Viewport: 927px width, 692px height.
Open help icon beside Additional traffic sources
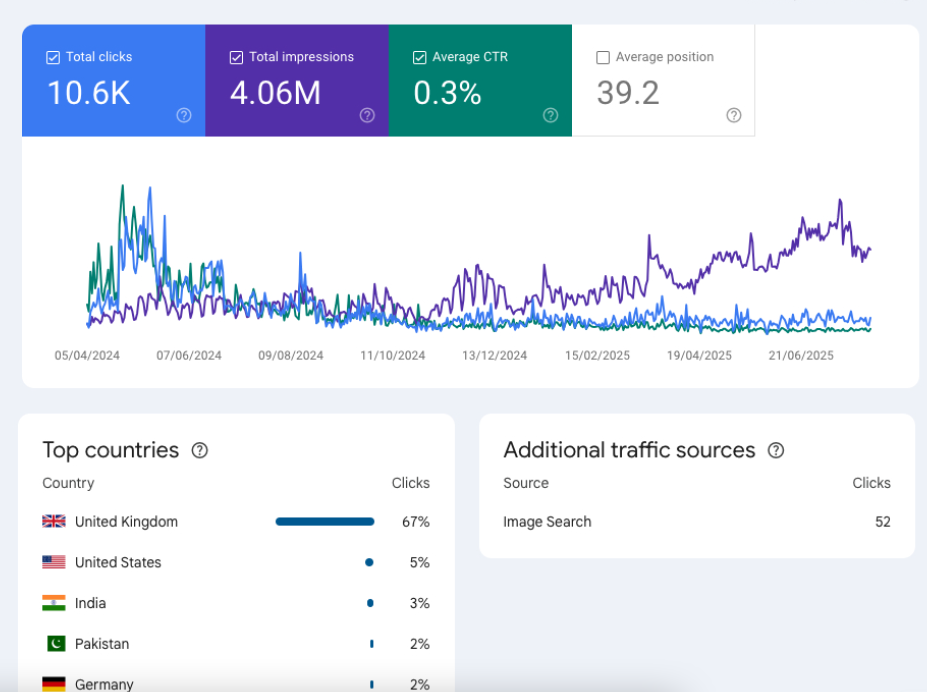[x=776, y=450]
